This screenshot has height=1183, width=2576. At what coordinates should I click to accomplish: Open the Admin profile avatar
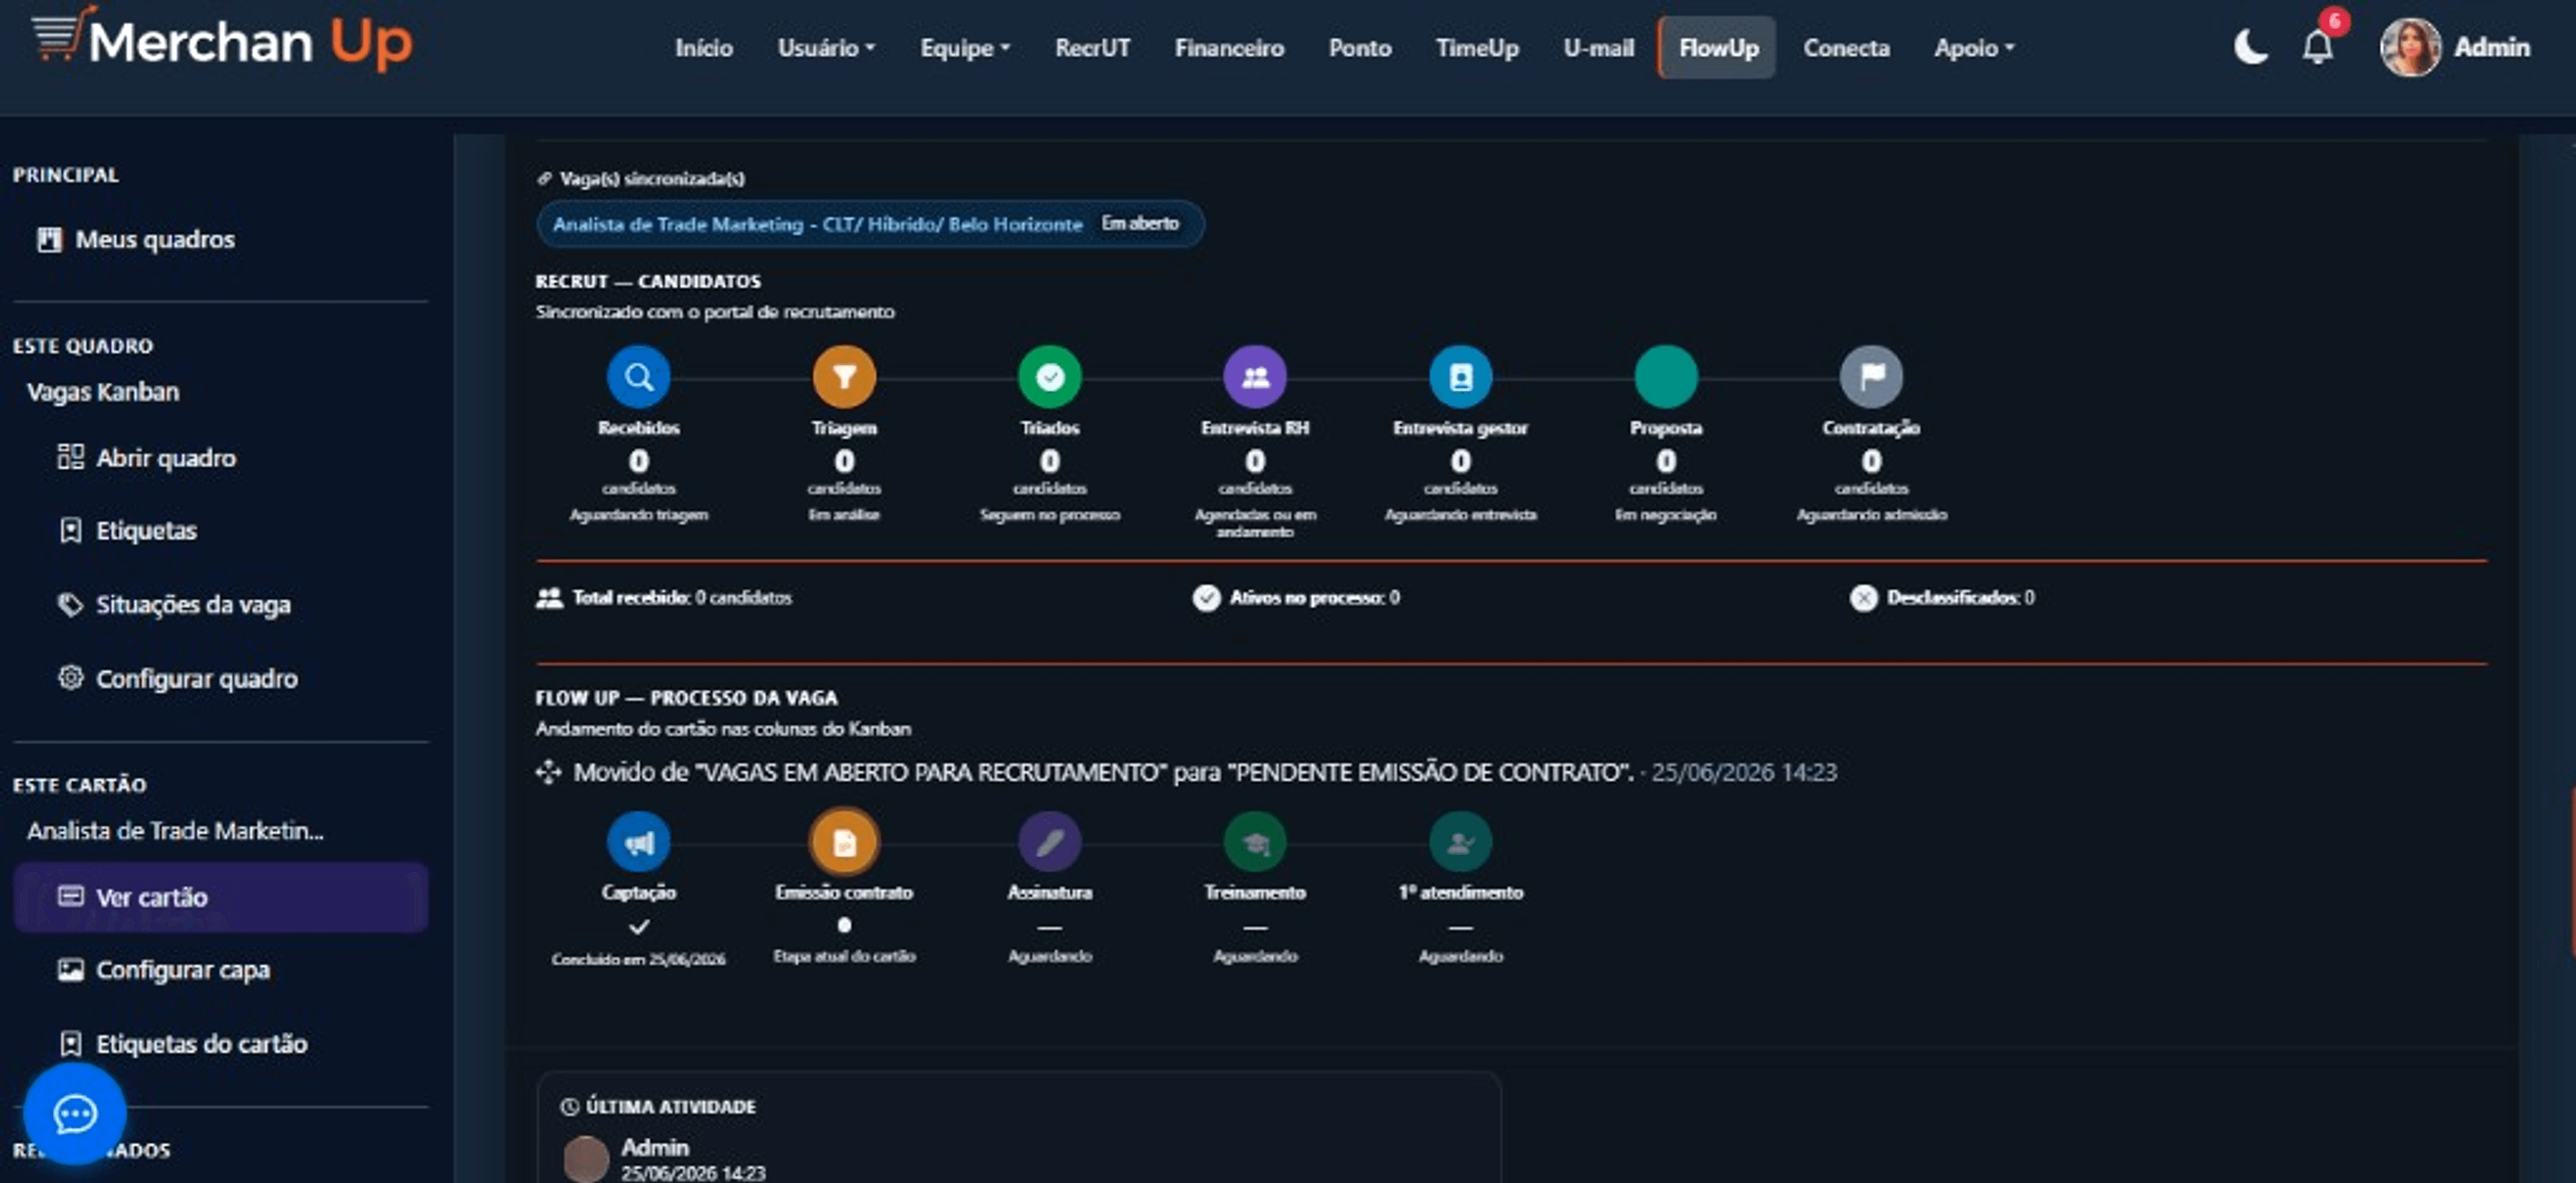2410,47
